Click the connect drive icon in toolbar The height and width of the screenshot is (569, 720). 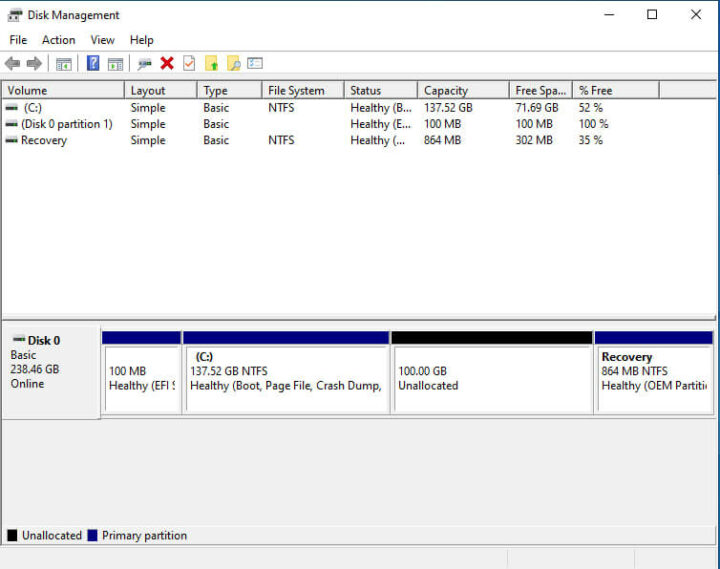(145, 64)
